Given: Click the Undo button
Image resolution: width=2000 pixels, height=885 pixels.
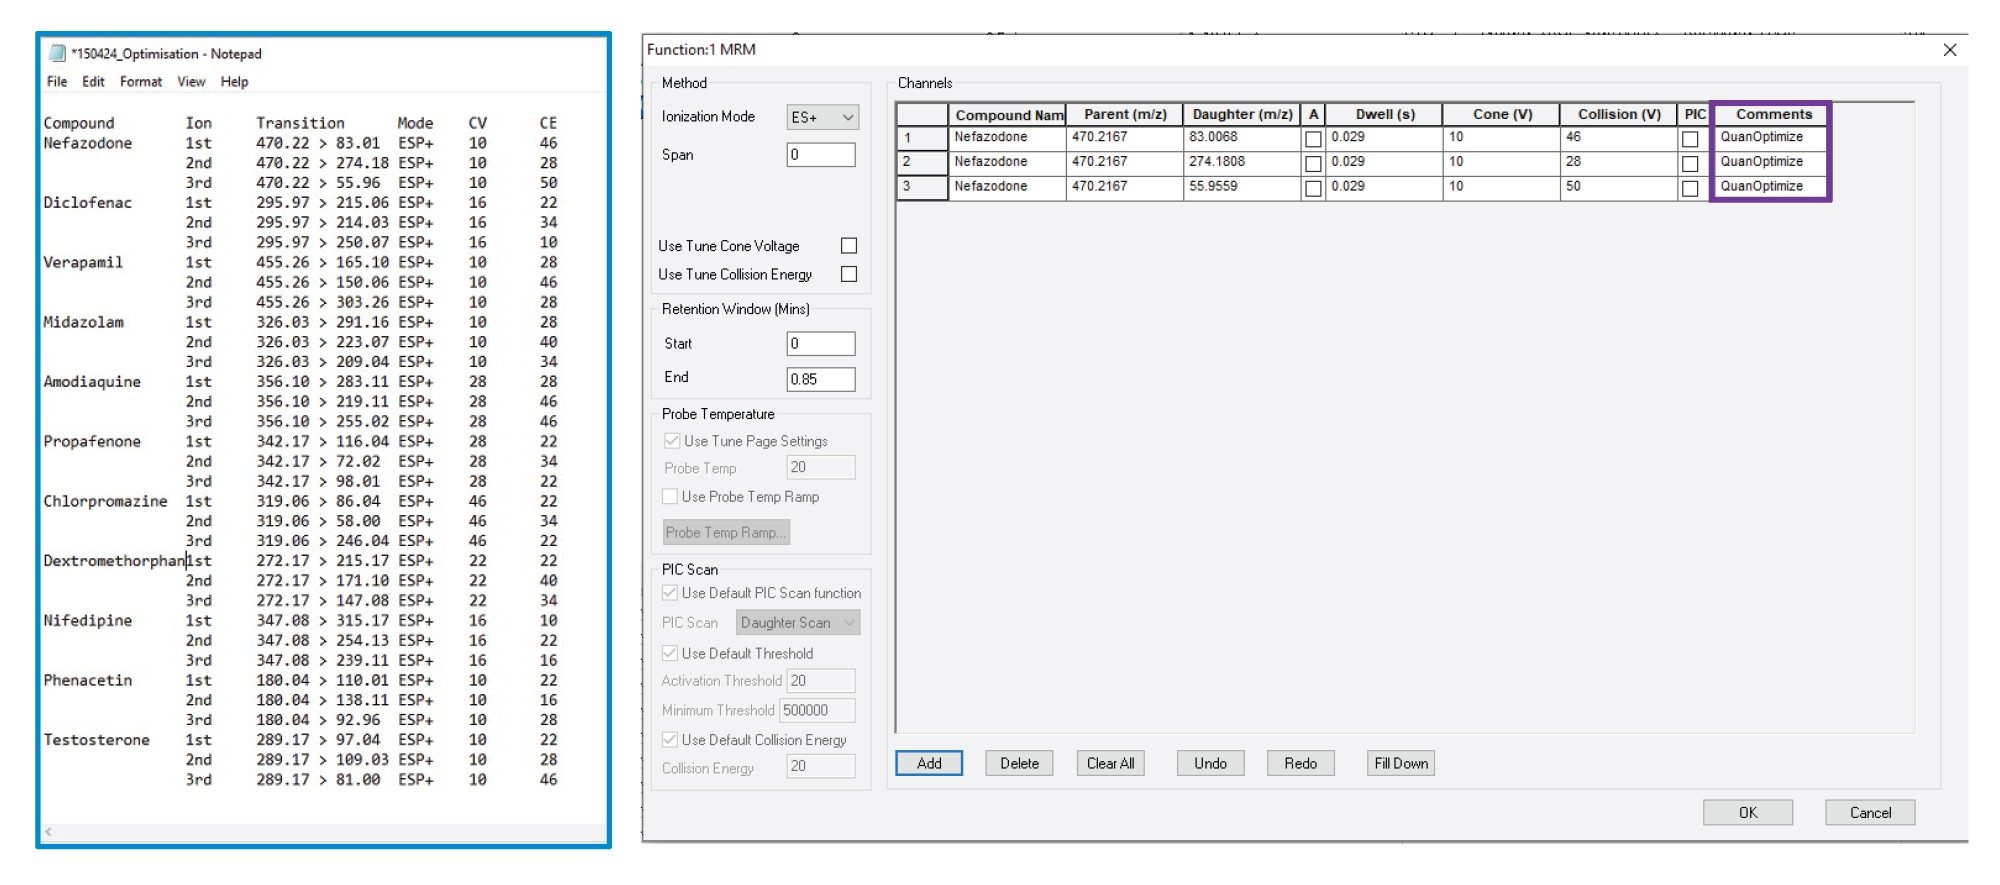Looking at the screenshot, I should coord(1210,764).
